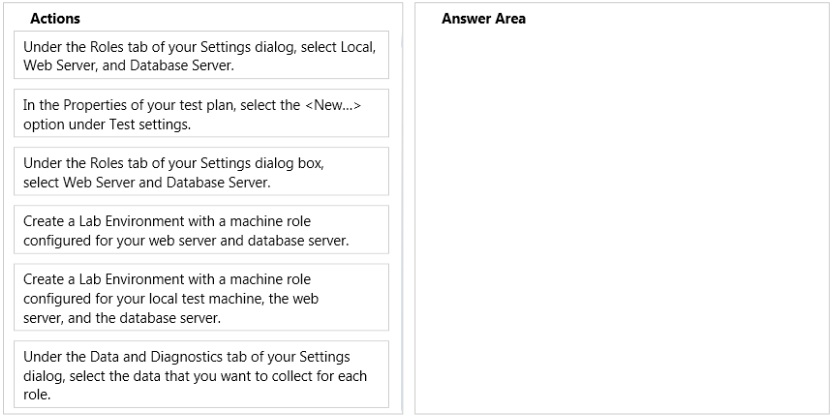The width and height of the screenshot is (832, 416).
Task: Pick the test plan Properties <New...> action
Action: coord(201,113)
